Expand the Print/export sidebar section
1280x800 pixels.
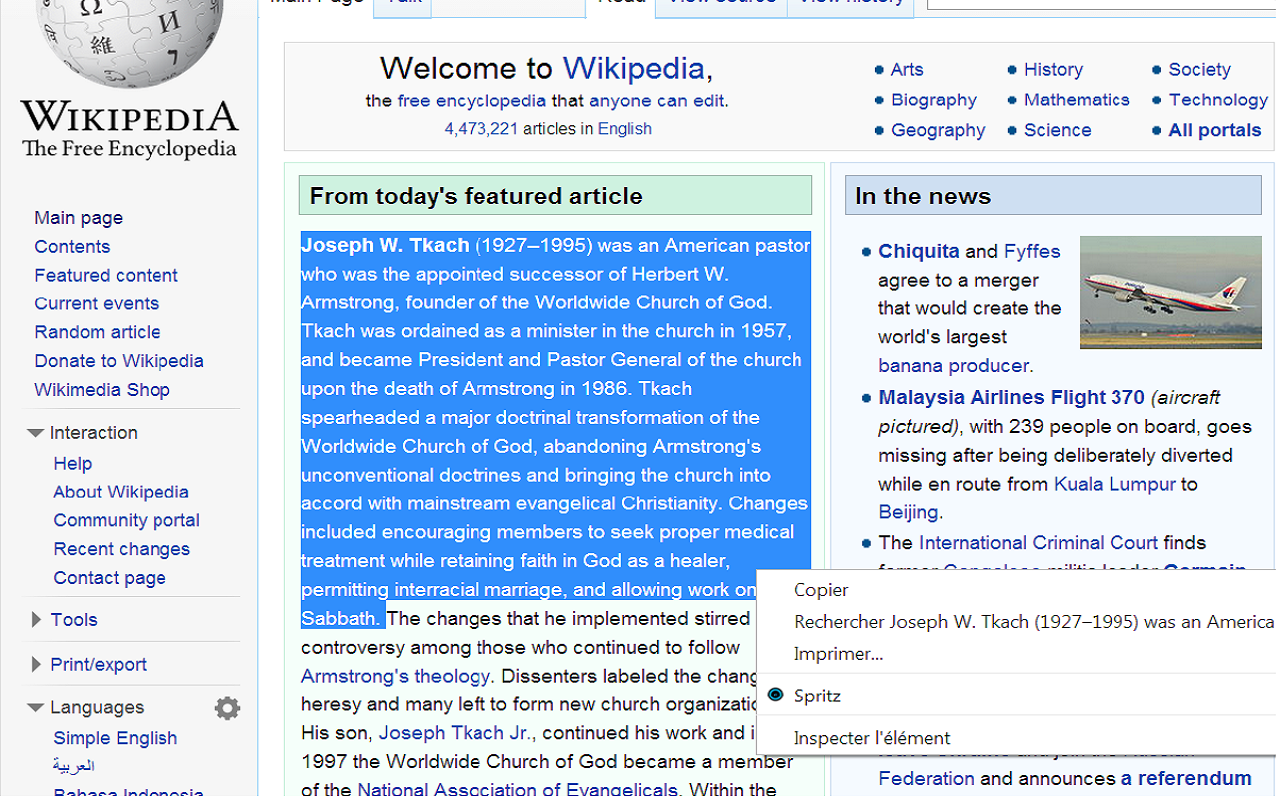[x=36, y=664]
